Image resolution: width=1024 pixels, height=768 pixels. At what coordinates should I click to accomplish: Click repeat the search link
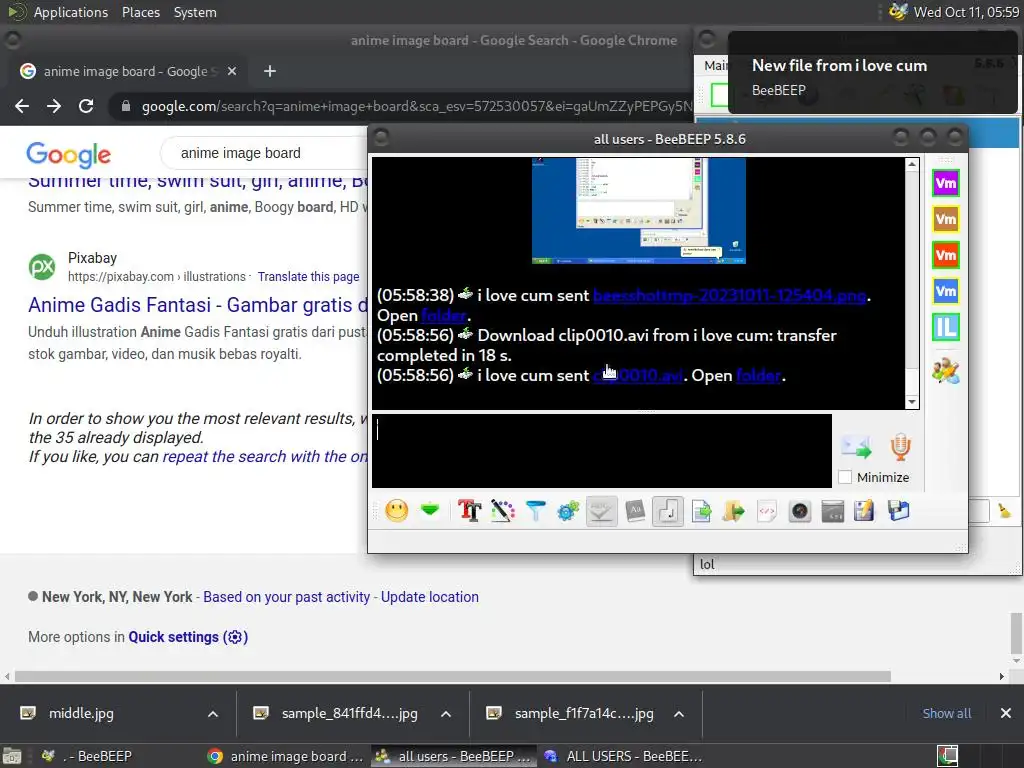pos(265,456)
